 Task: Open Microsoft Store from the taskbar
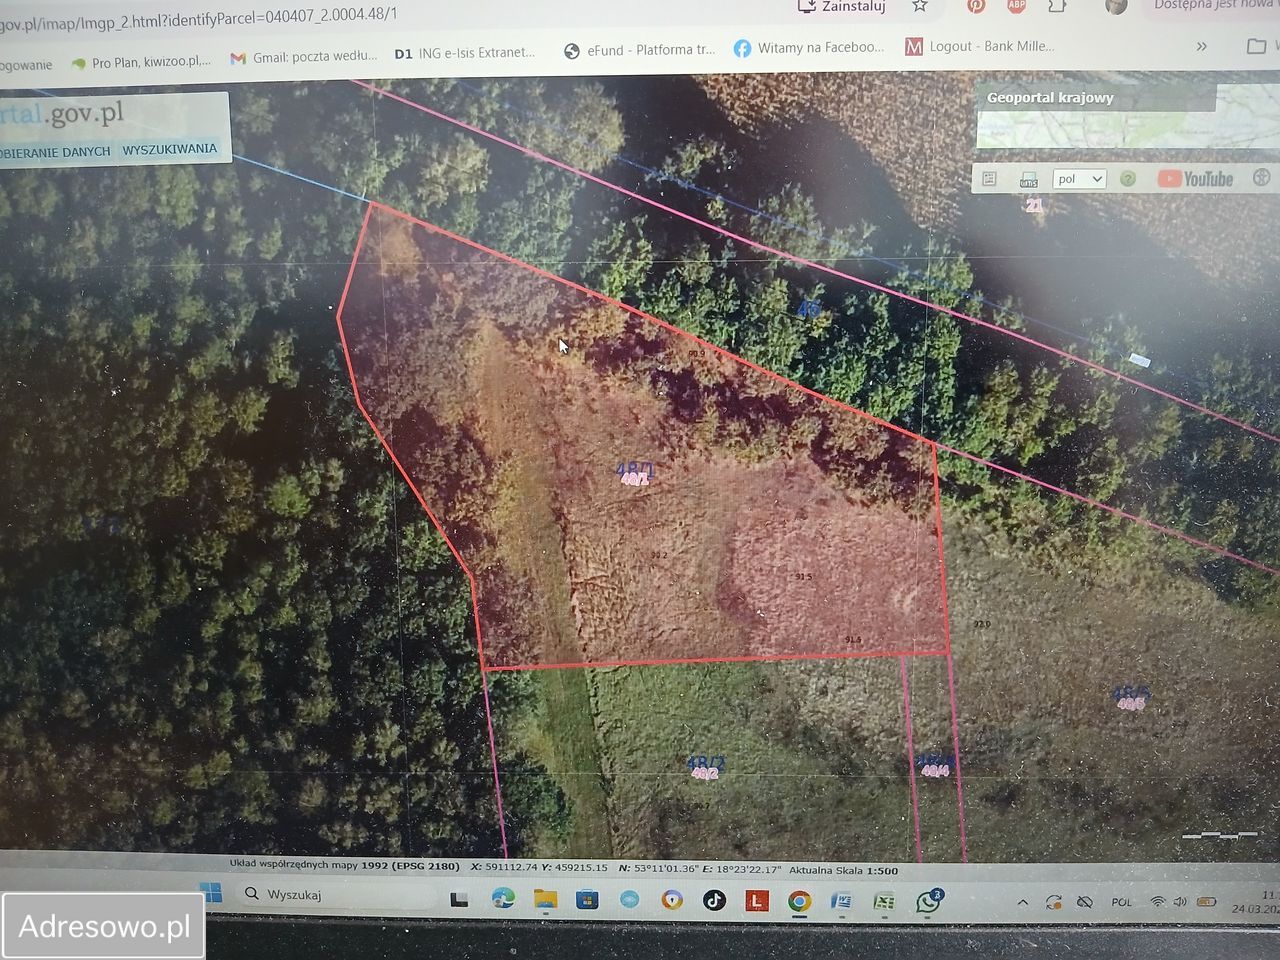click(x=587, y=899)
